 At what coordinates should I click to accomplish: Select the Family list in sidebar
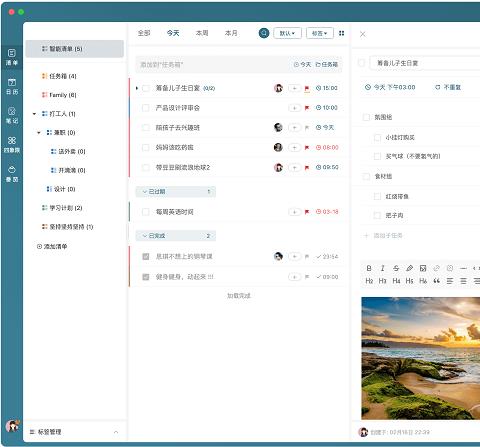click(x=59, y=95)
